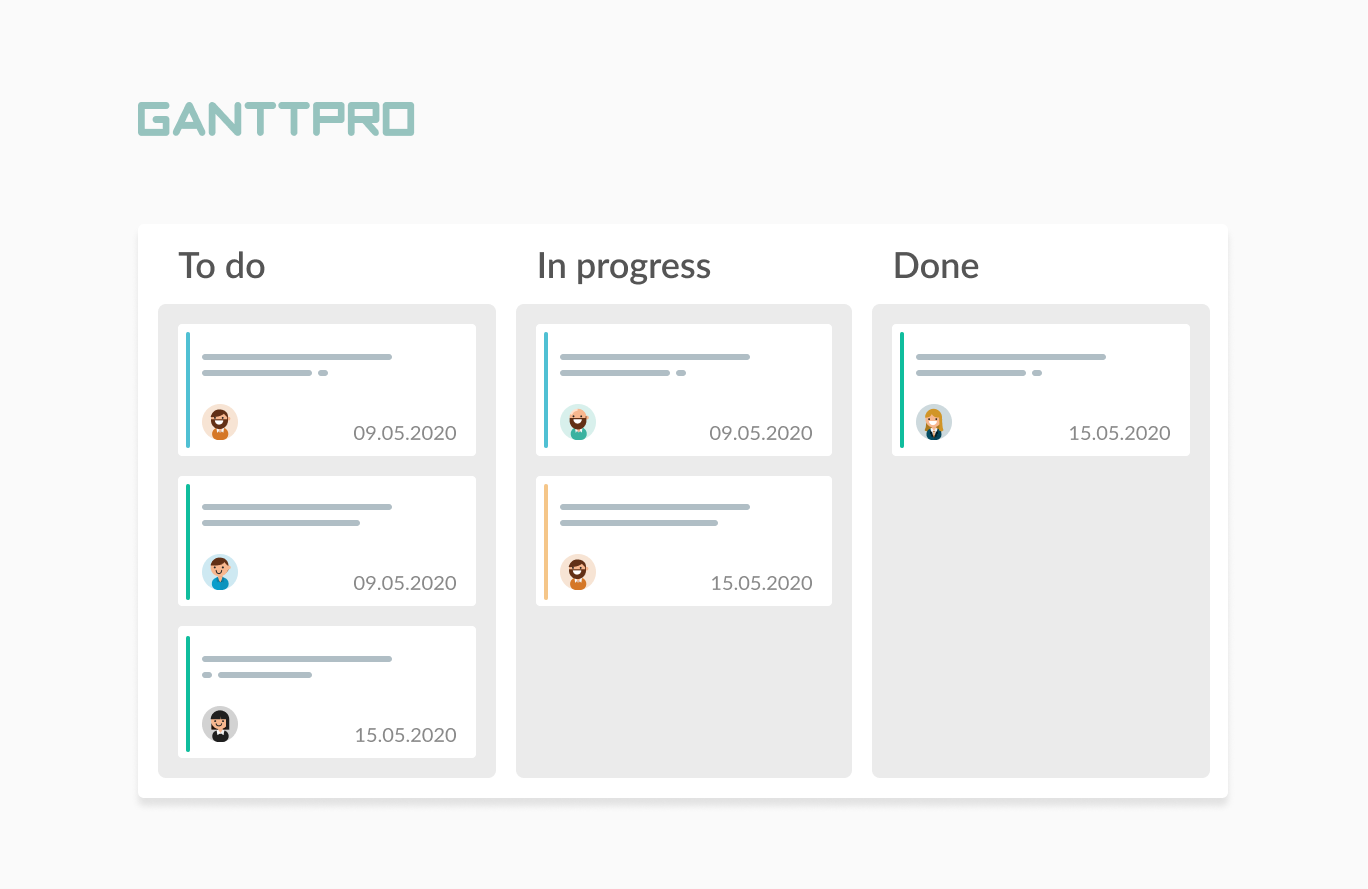Screen dimensions: 1368x889
Task: Click the blue-shirt avatar on second To do card
Action: click(220, 572)
